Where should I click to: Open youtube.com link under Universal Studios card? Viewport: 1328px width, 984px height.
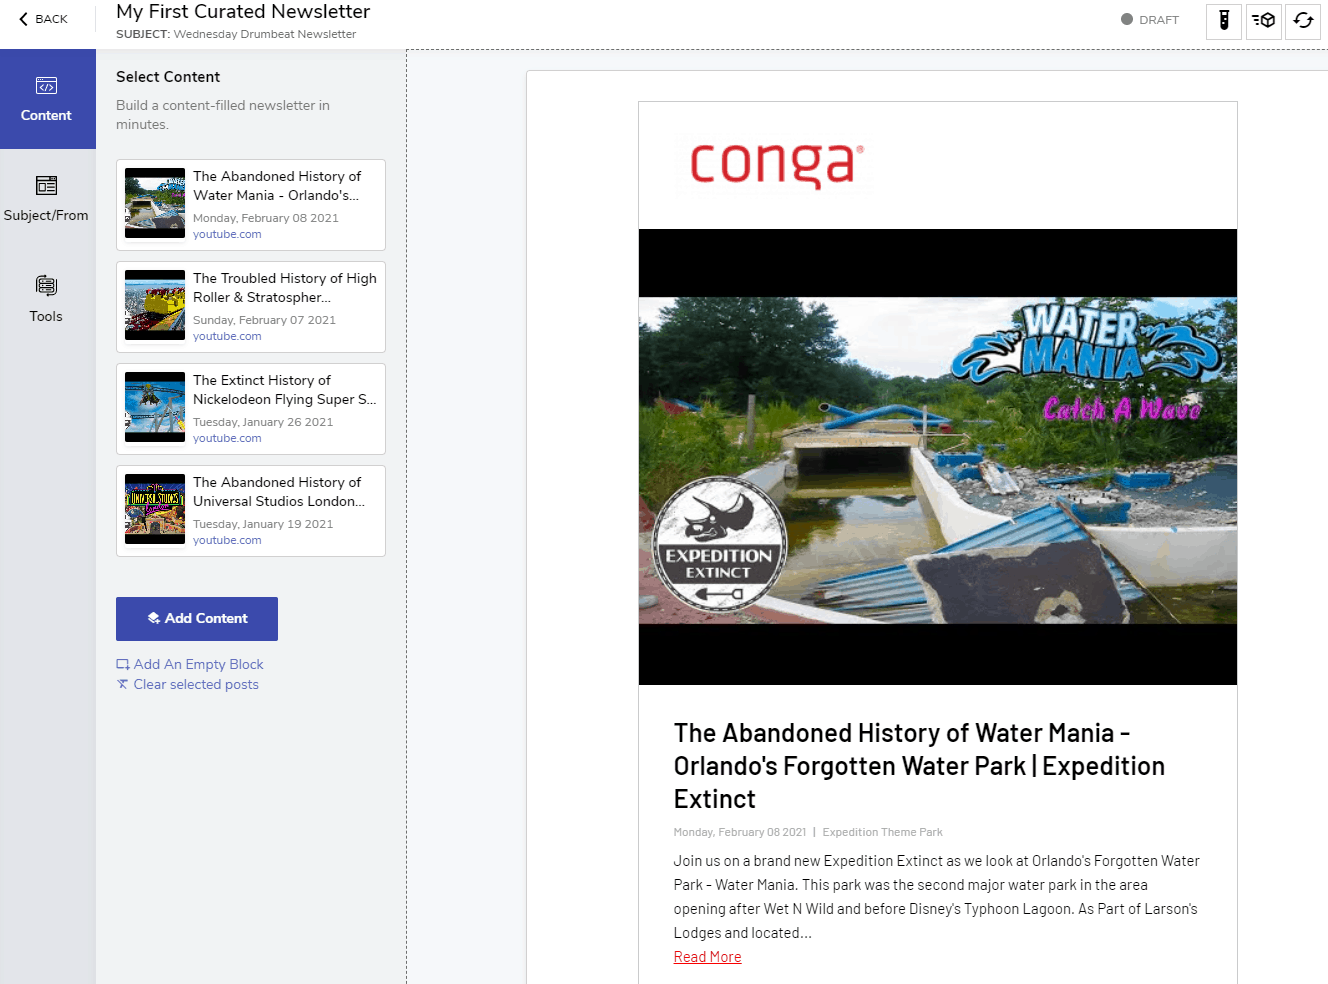pyautogui.click(x=227, y=540)
